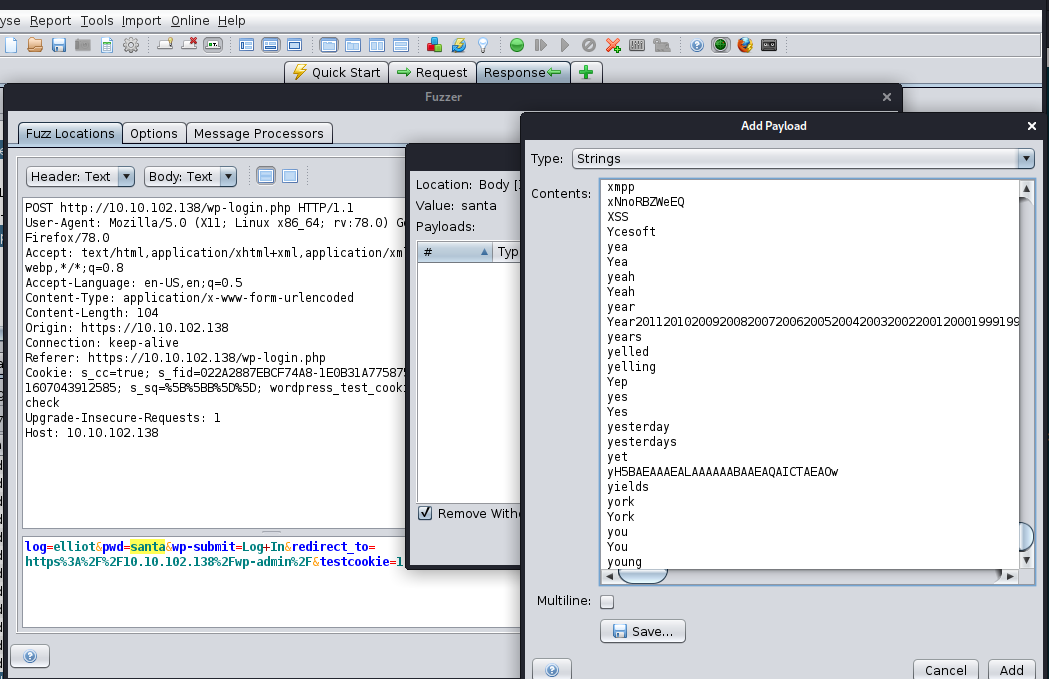1049x679 pixels.
Task: Toggle the split header/body view button
Action: pos(265,176)
